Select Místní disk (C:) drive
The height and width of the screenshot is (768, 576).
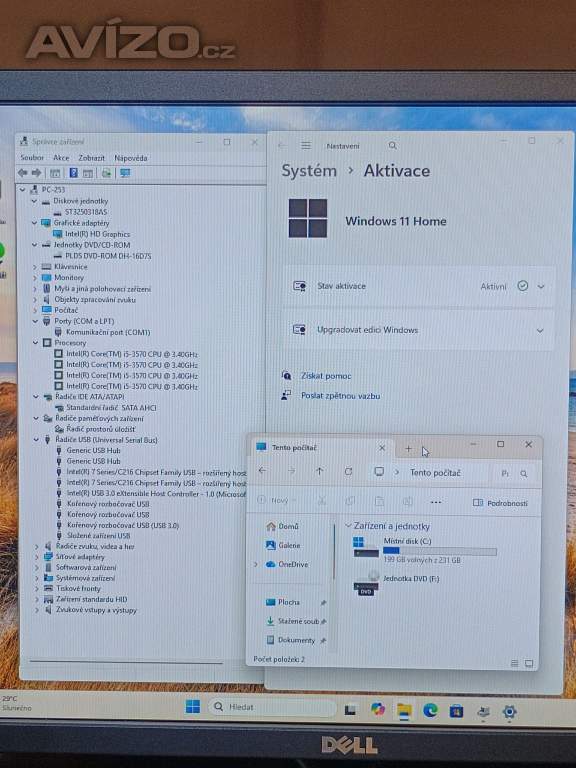[x=425, y=550]
